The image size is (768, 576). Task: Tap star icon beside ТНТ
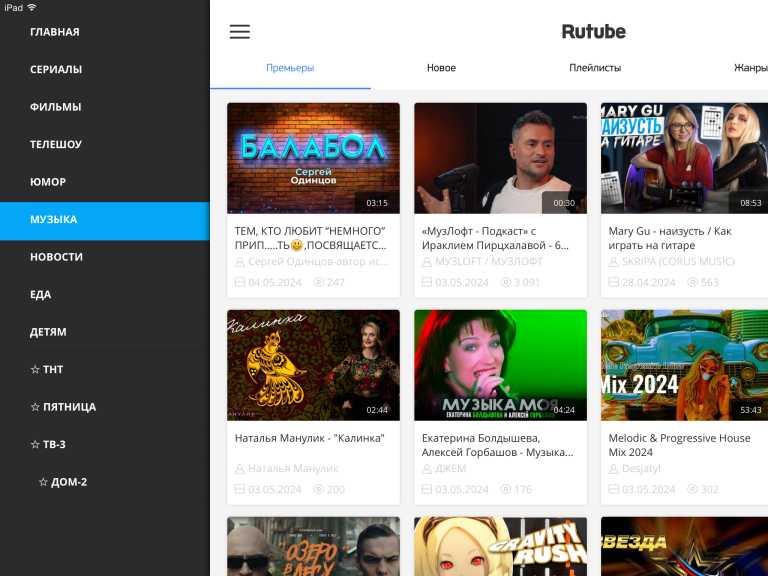[35, 370]
